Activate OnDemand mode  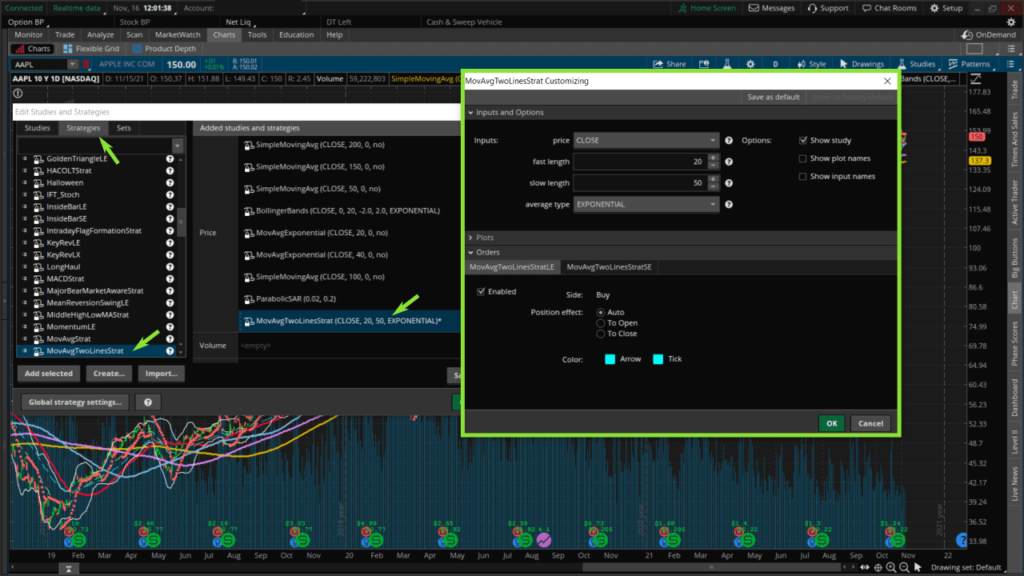tap(989, 35)
